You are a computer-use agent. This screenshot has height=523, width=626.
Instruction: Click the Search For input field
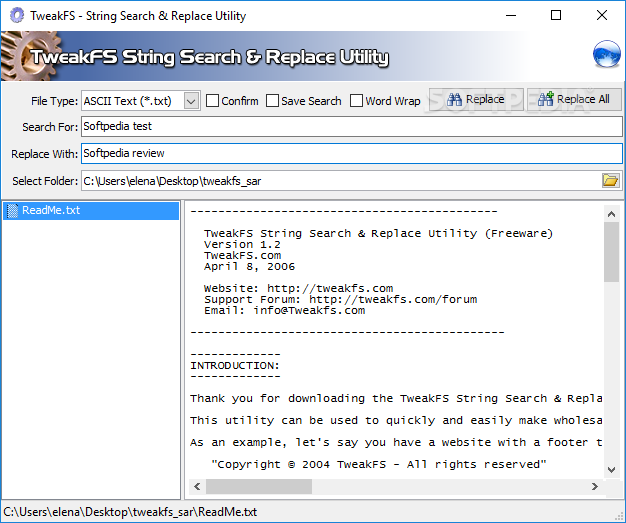coord(351,127)
